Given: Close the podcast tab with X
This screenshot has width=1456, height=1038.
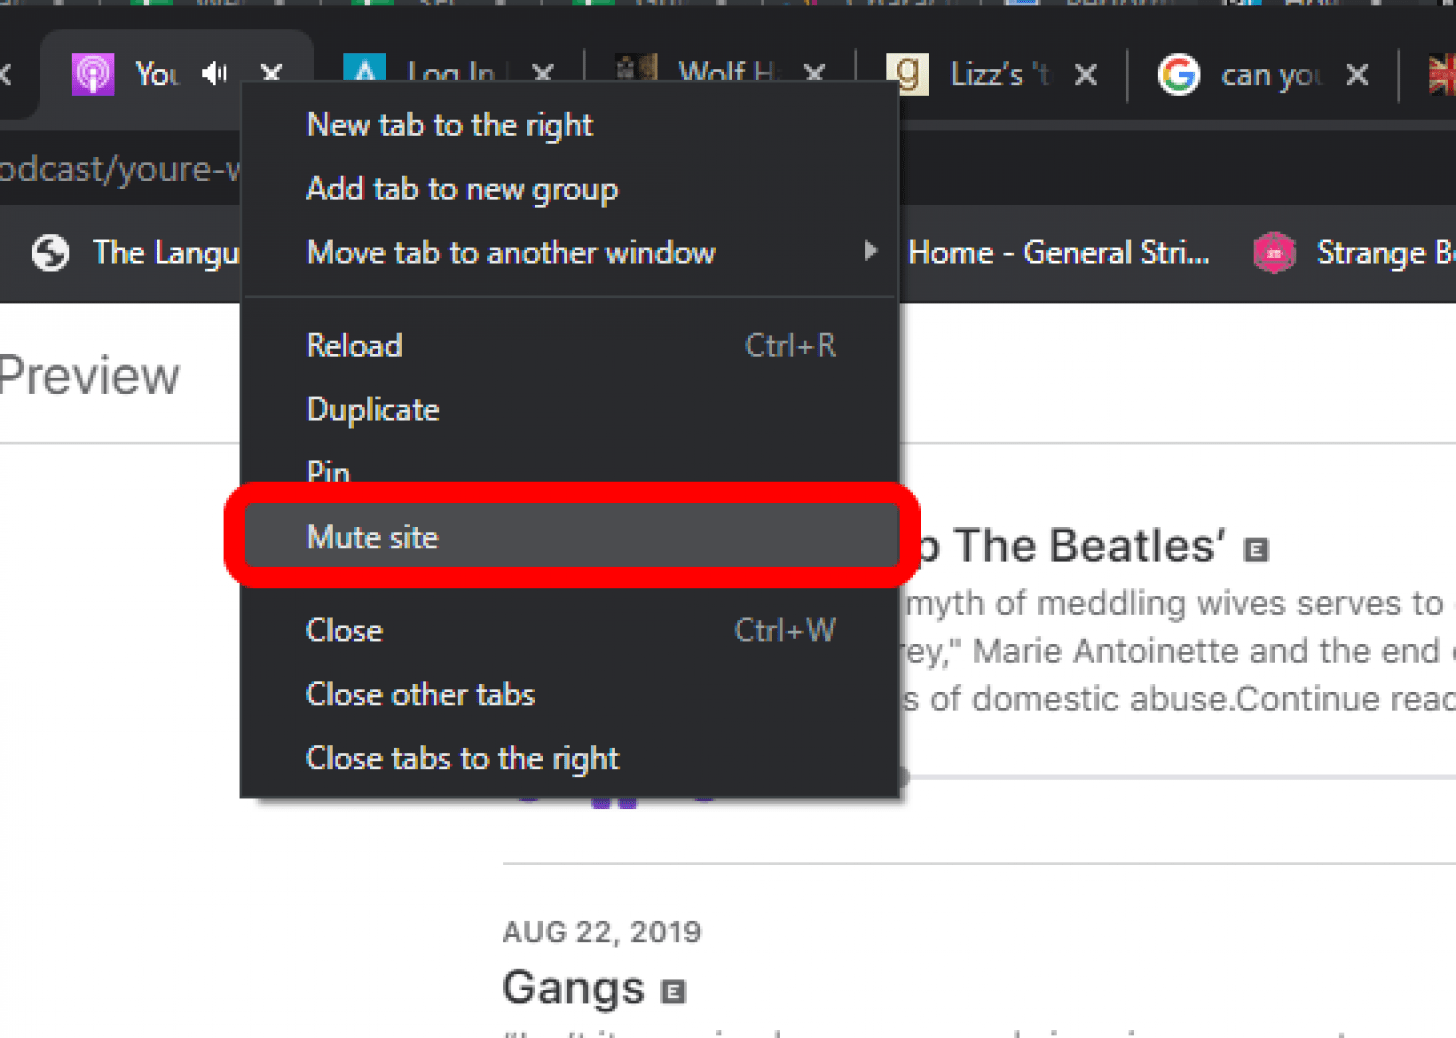Looking at the screenshot, I should click(271, 73).
